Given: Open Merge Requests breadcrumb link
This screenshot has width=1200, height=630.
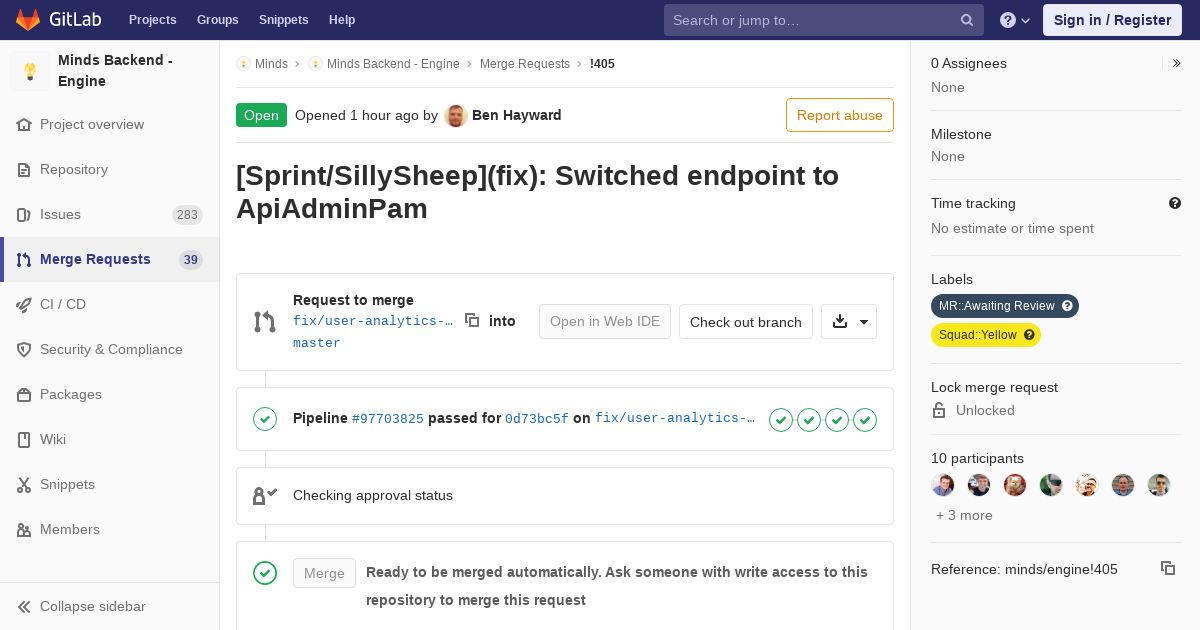Looking at the screenshot, I should (525, 63).
